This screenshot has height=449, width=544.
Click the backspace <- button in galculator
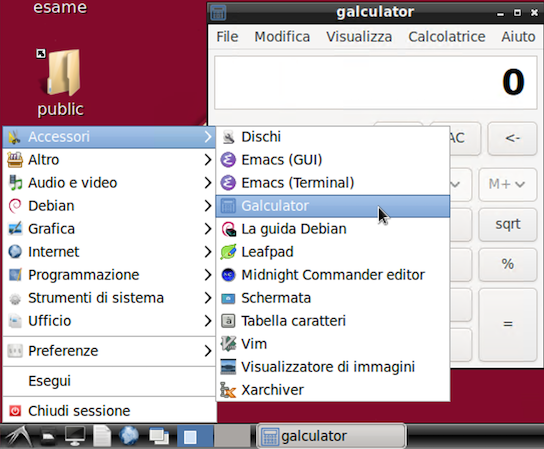click(x=512, y=138)
